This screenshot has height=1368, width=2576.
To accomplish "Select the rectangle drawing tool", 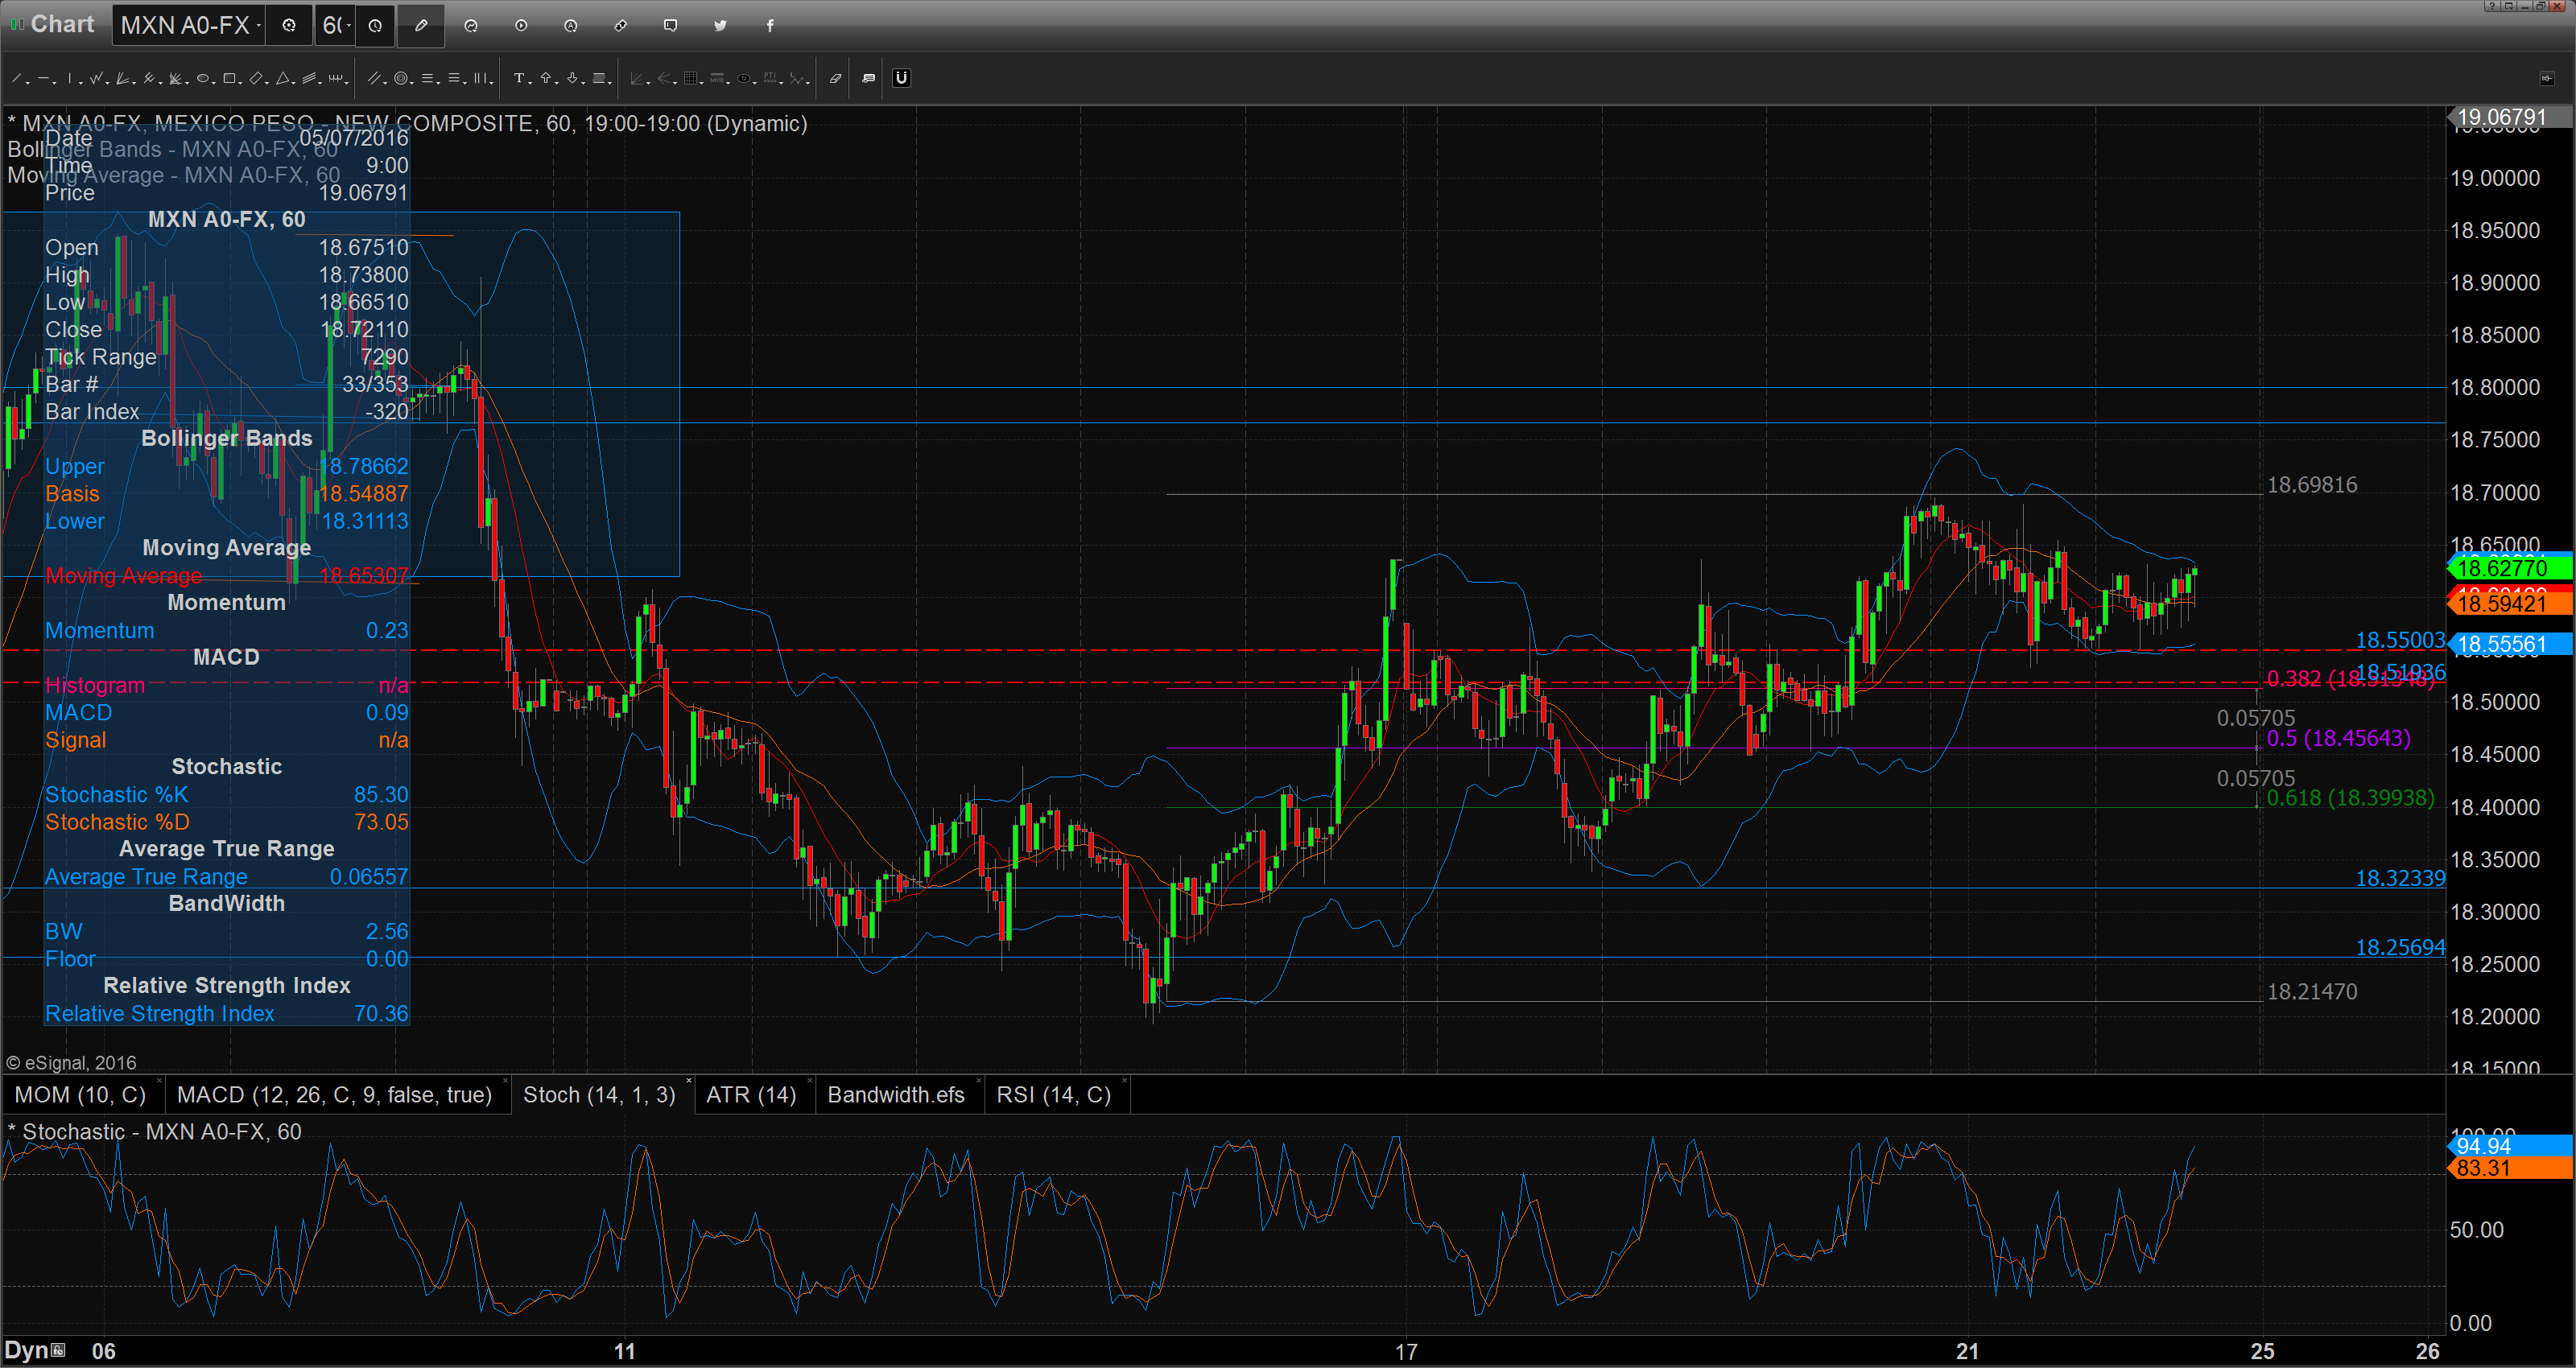I will [229, 78].
